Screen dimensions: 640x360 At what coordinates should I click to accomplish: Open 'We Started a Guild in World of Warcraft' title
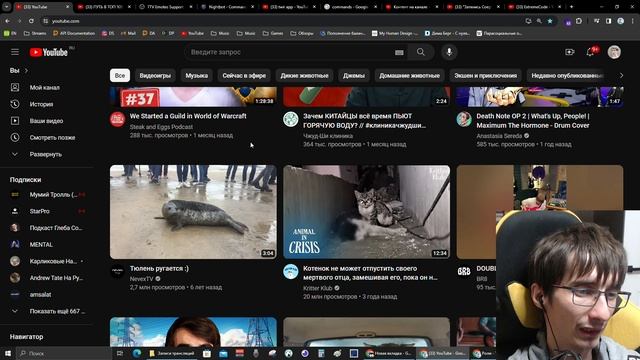188,116
